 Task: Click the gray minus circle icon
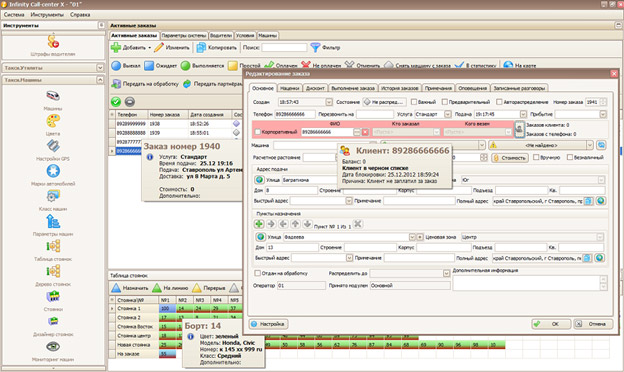click(130, 102)
